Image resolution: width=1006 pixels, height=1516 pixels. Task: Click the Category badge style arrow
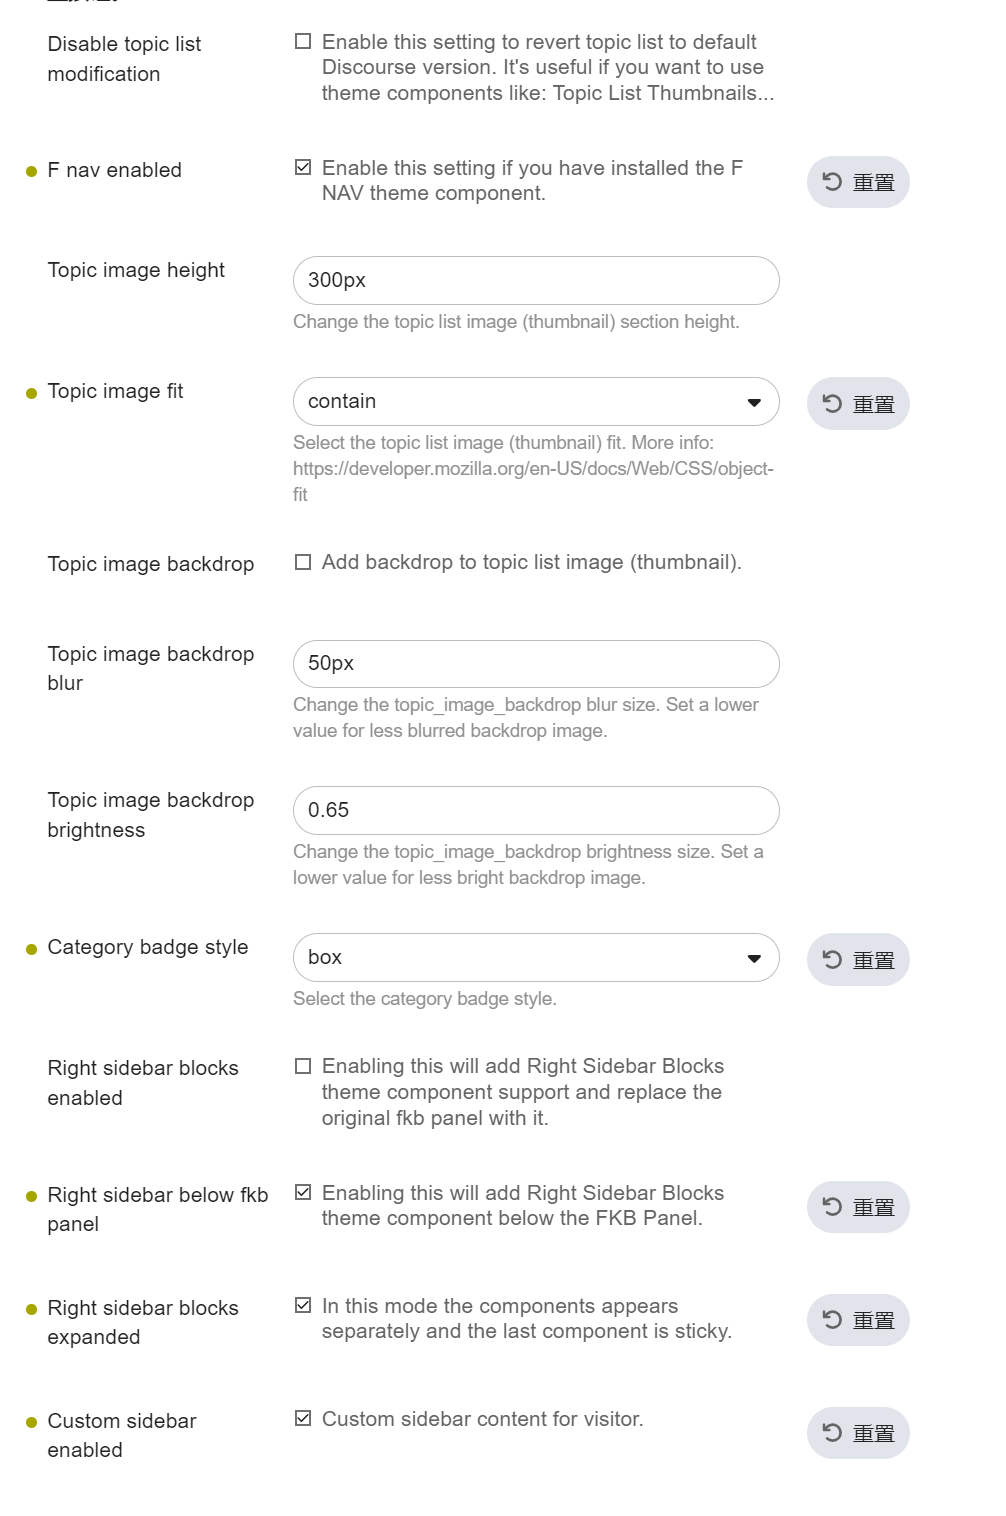click(754, 959)
